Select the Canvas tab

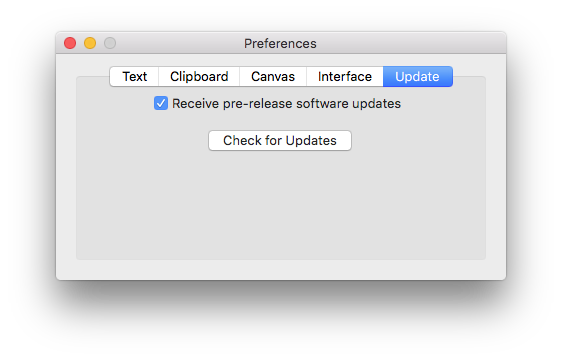point(273,76)
